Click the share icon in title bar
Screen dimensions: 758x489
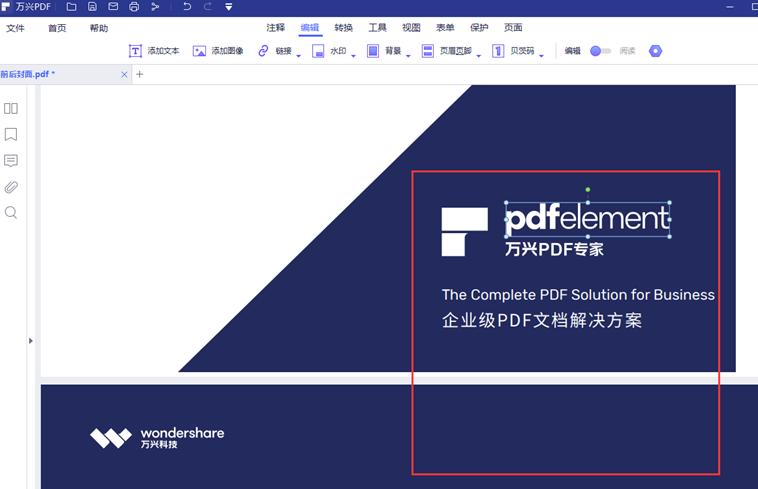(155, 7)
